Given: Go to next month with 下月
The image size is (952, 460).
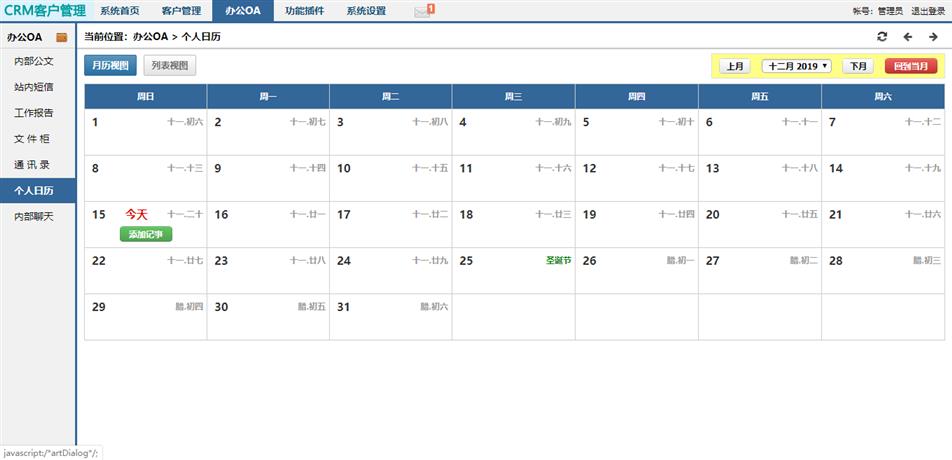Looking at the screenshot, I should (x=858, y=66).
